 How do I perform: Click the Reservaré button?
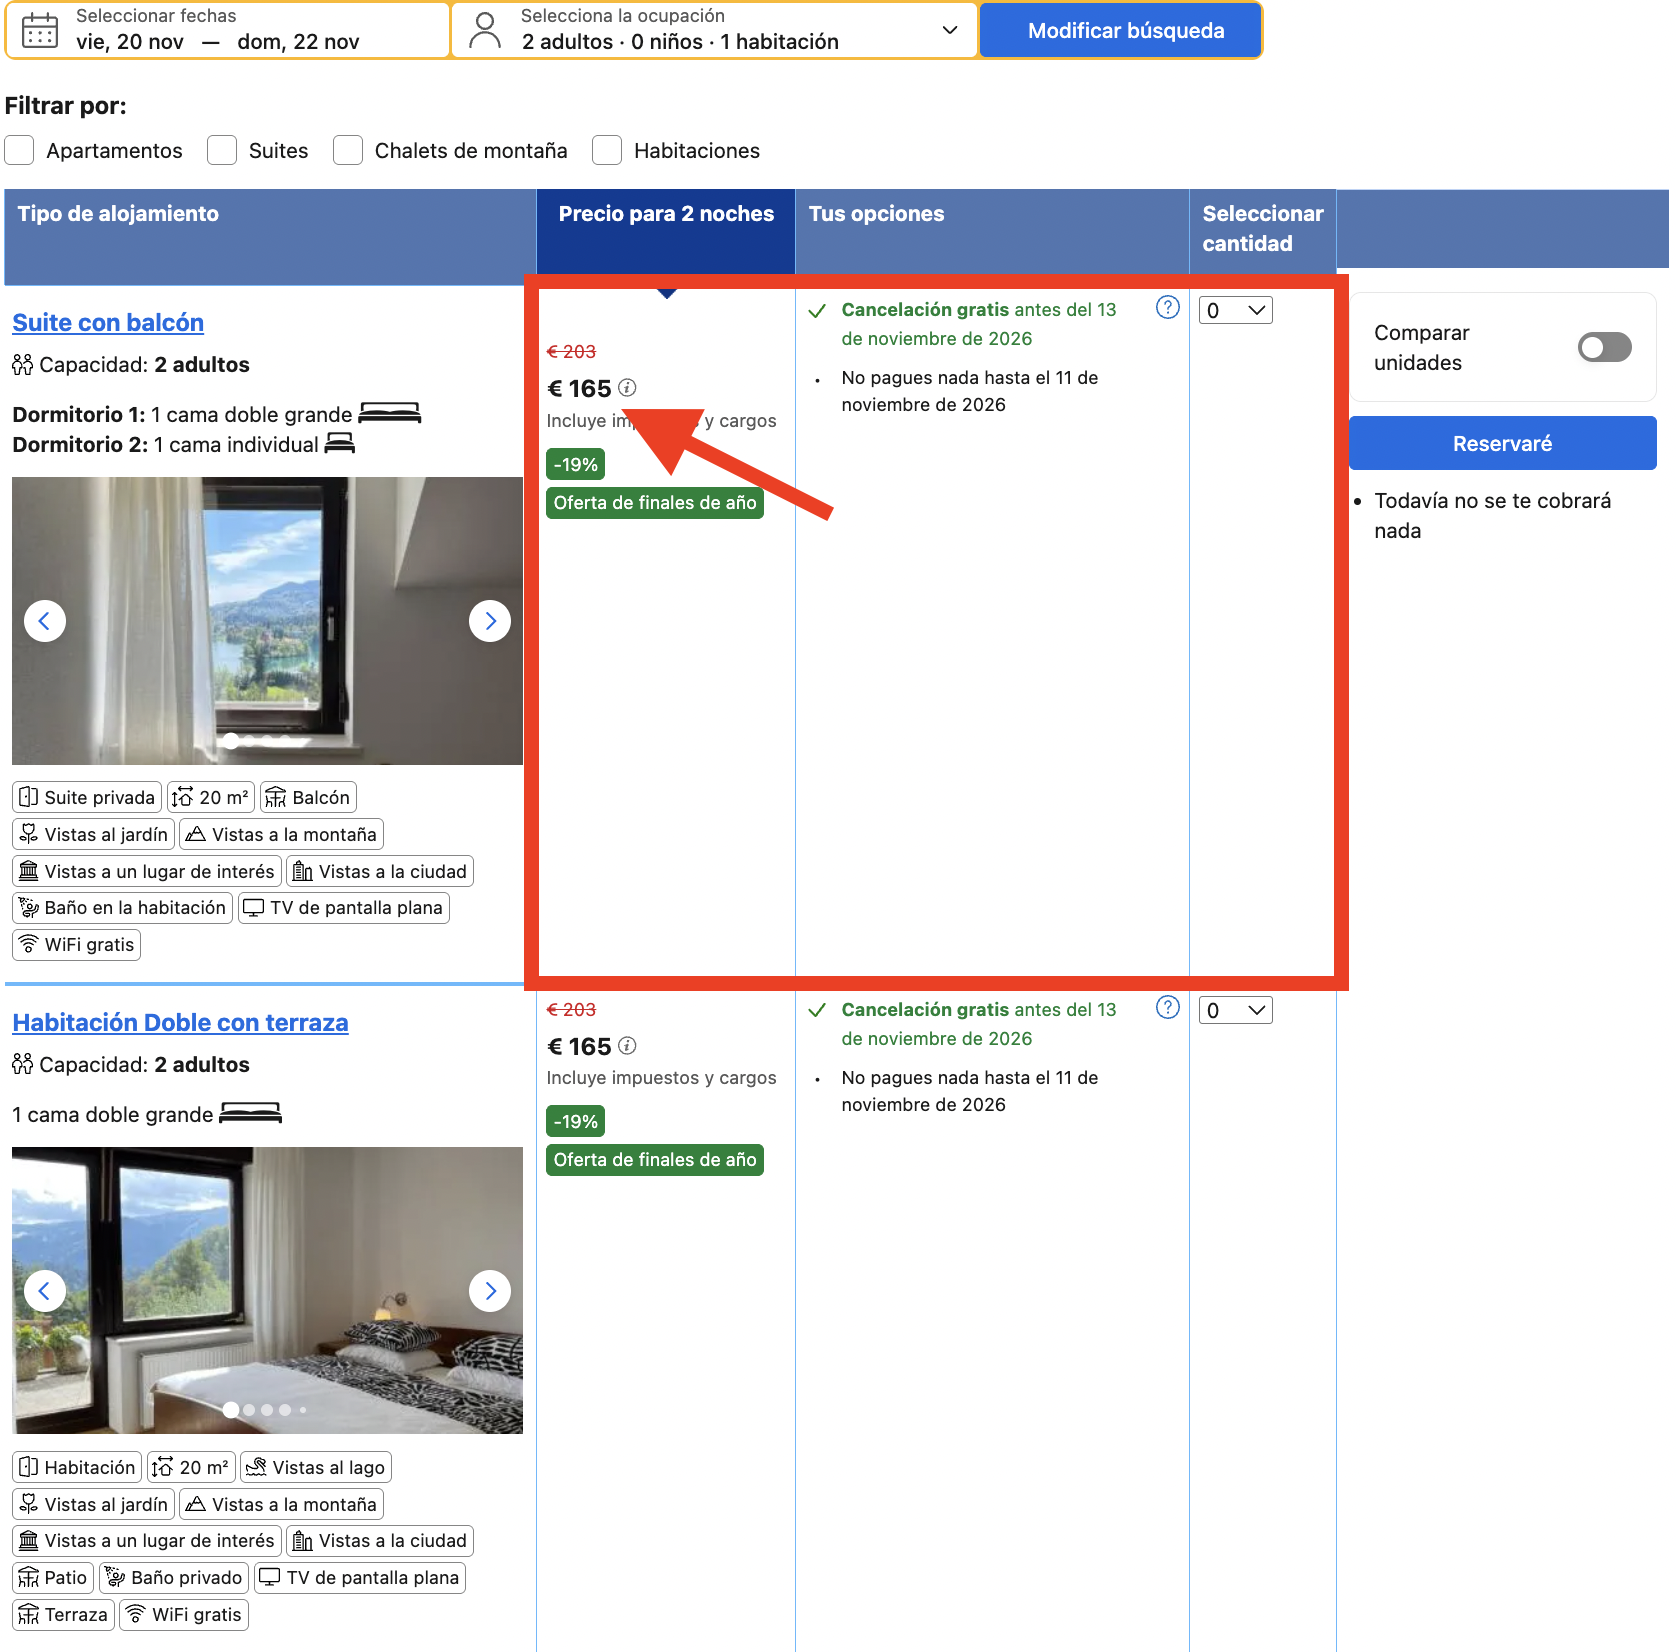point(1502,443)
